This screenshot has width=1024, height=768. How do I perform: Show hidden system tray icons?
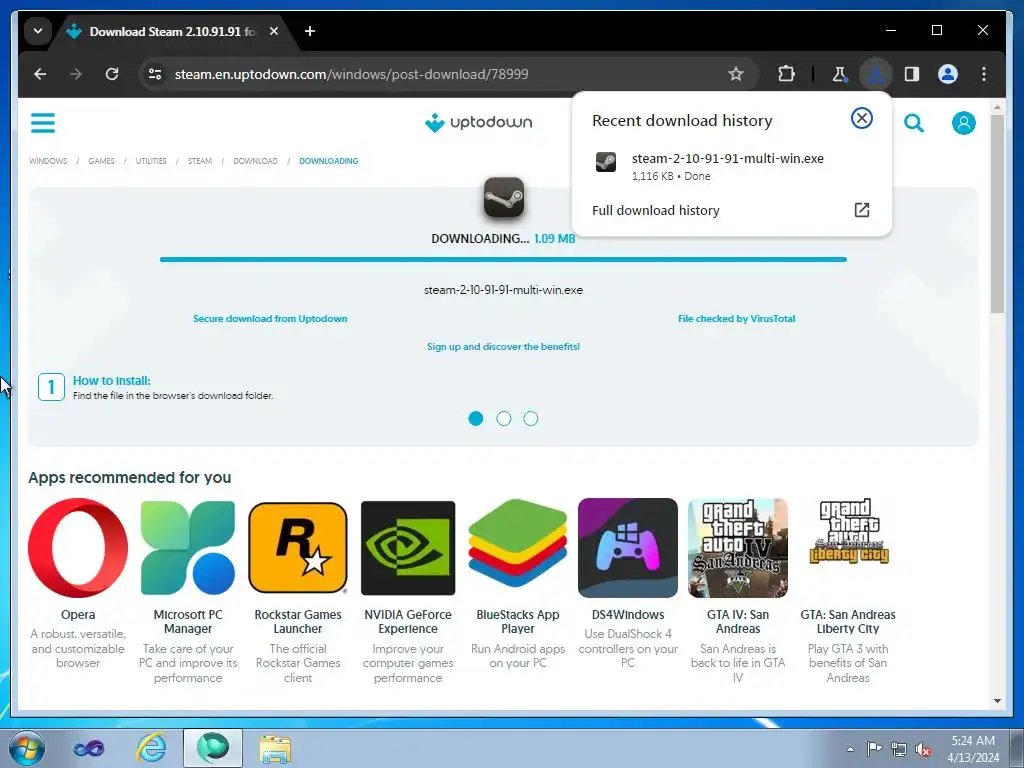[x=850, y=749]
